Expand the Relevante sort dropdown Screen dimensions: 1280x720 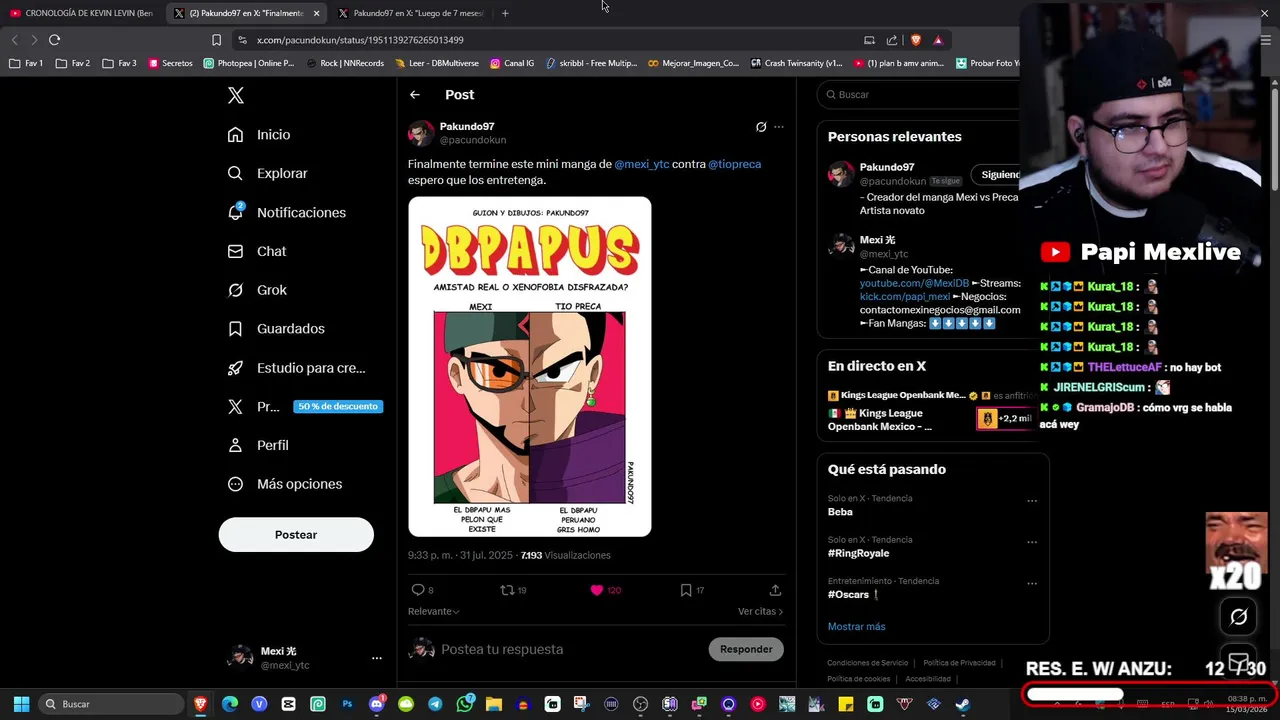pyautogui.click(x=434, y=611)
